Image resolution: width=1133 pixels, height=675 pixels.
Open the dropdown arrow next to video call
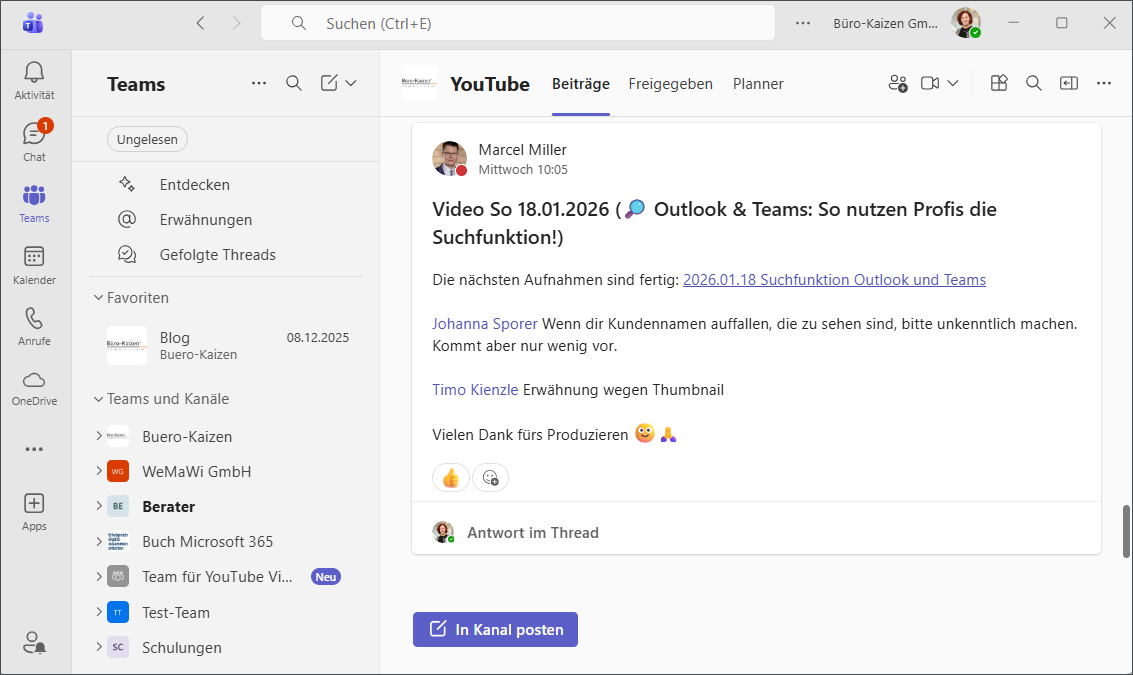[x=953, y=84]
